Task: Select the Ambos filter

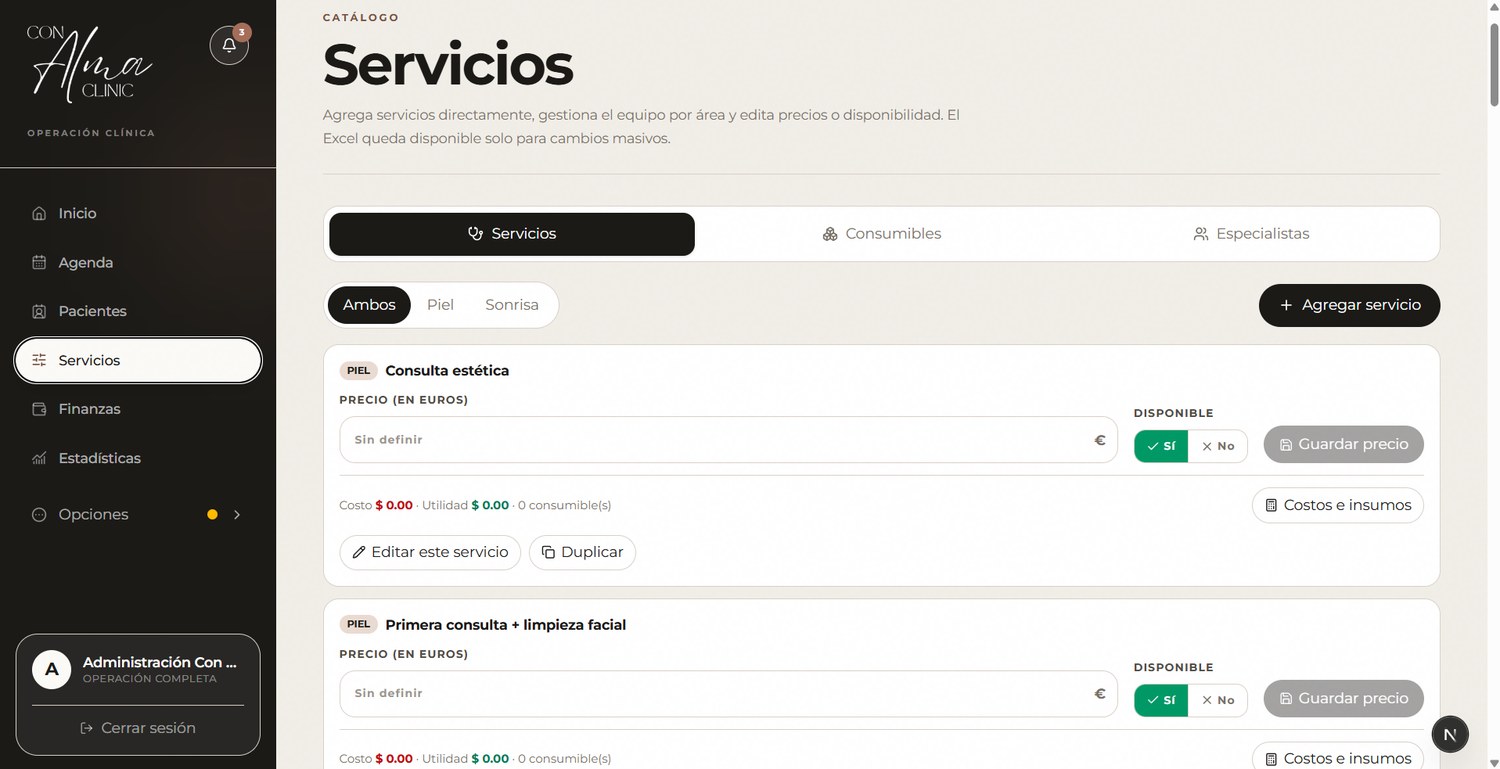Action: 369,305
